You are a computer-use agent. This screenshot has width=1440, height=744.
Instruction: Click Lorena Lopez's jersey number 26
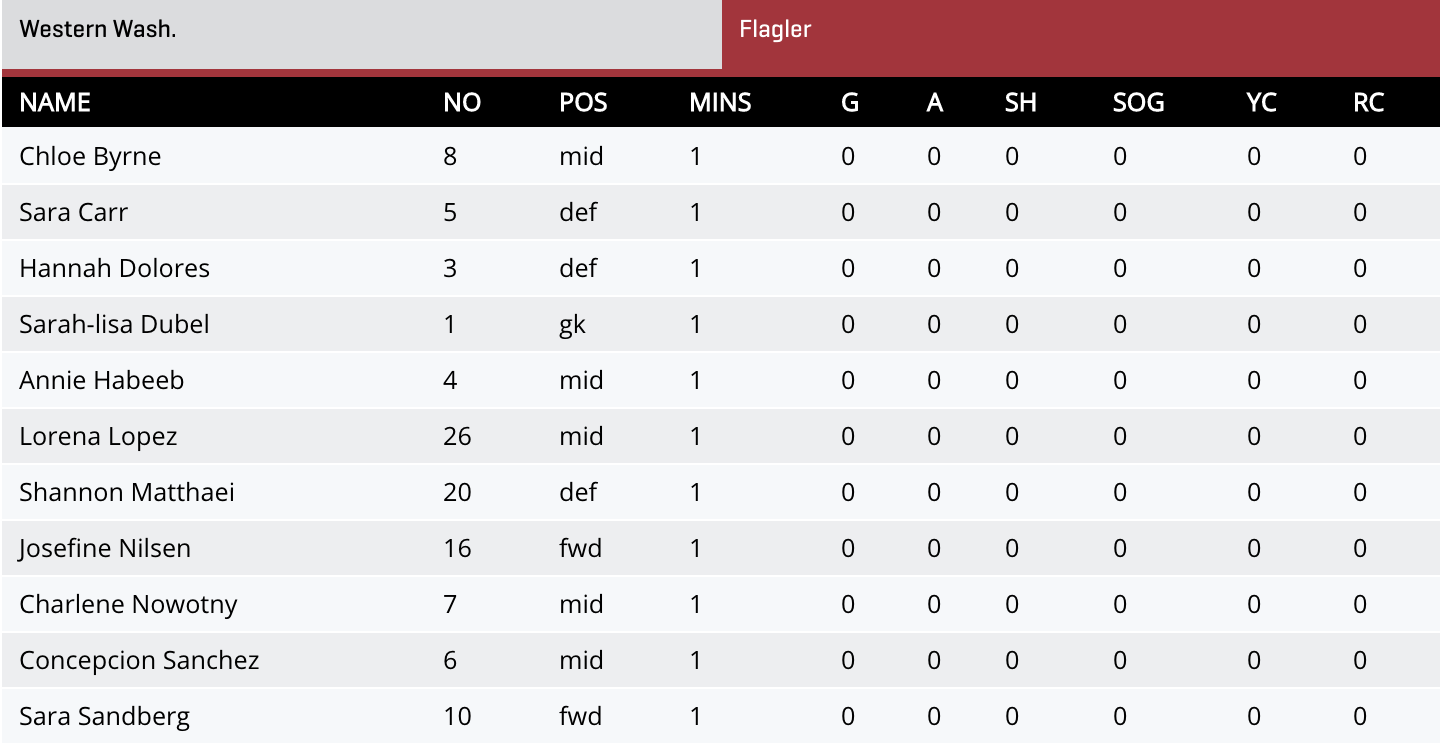457,436
